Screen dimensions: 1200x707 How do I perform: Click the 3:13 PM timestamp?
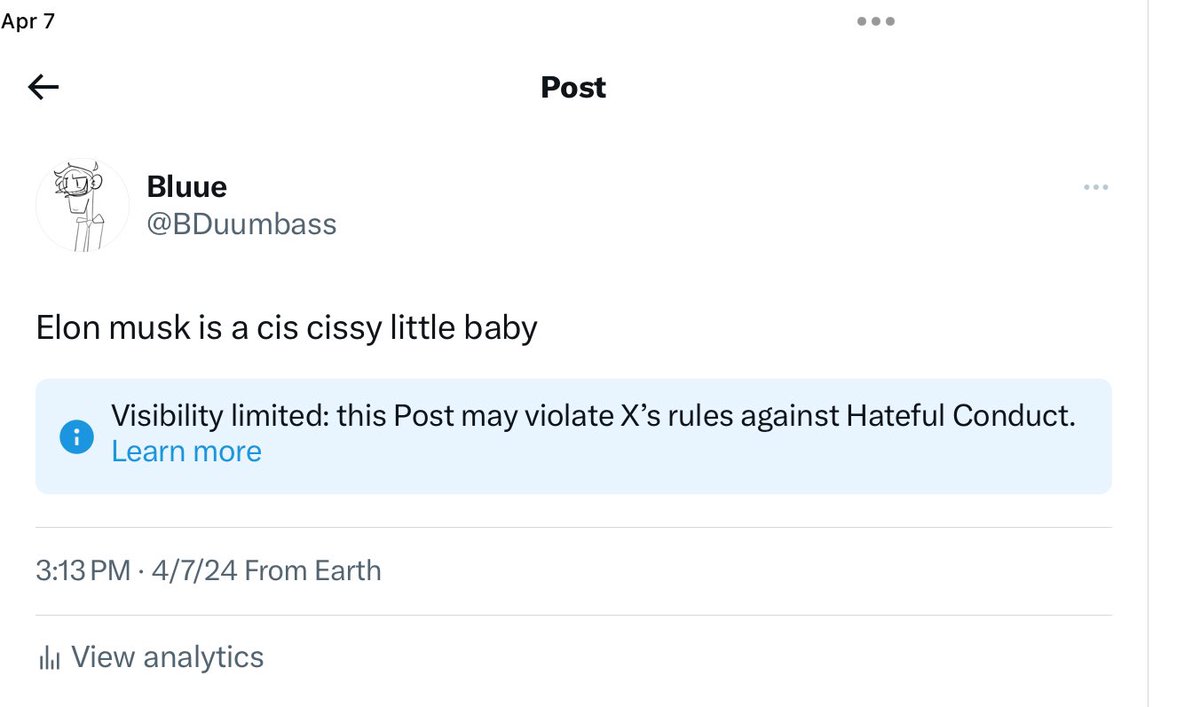[x=83, y=571]
